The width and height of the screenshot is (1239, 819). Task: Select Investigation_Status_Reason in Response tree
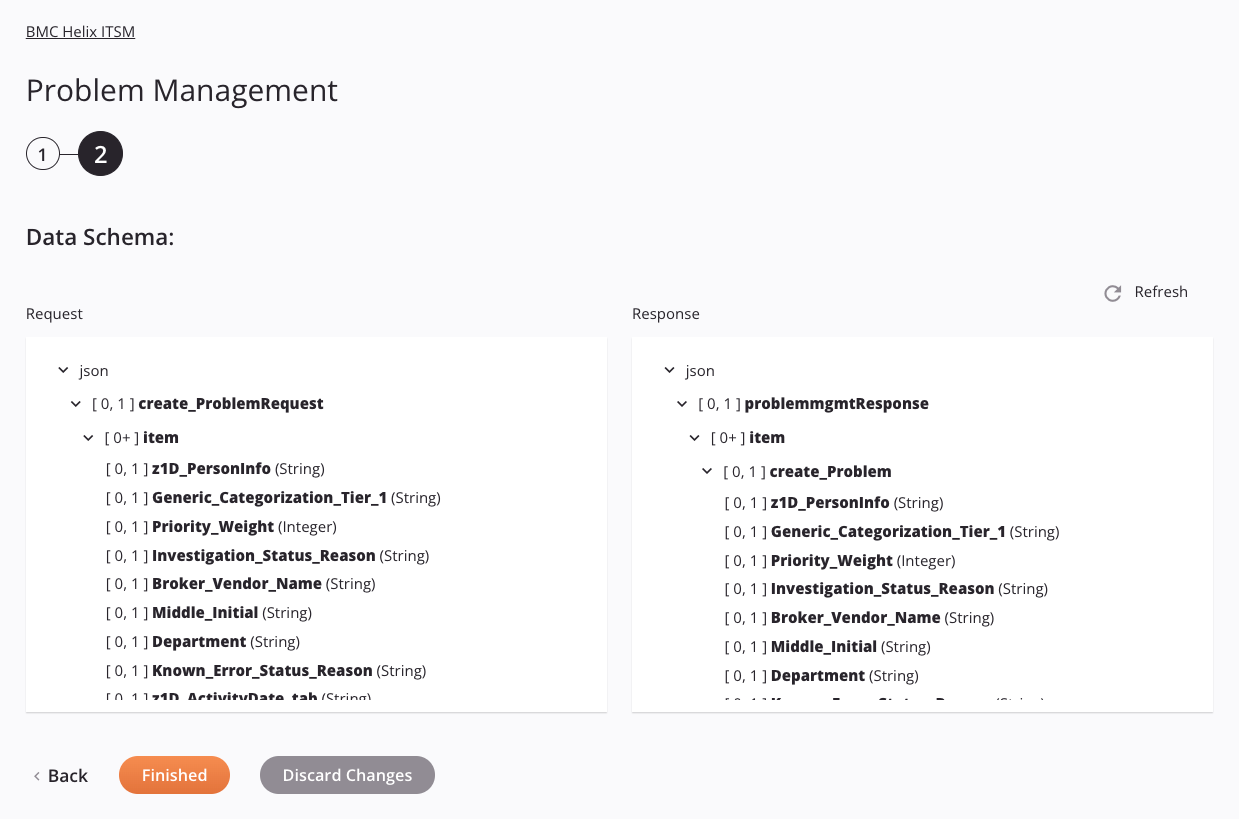(886, 588)
